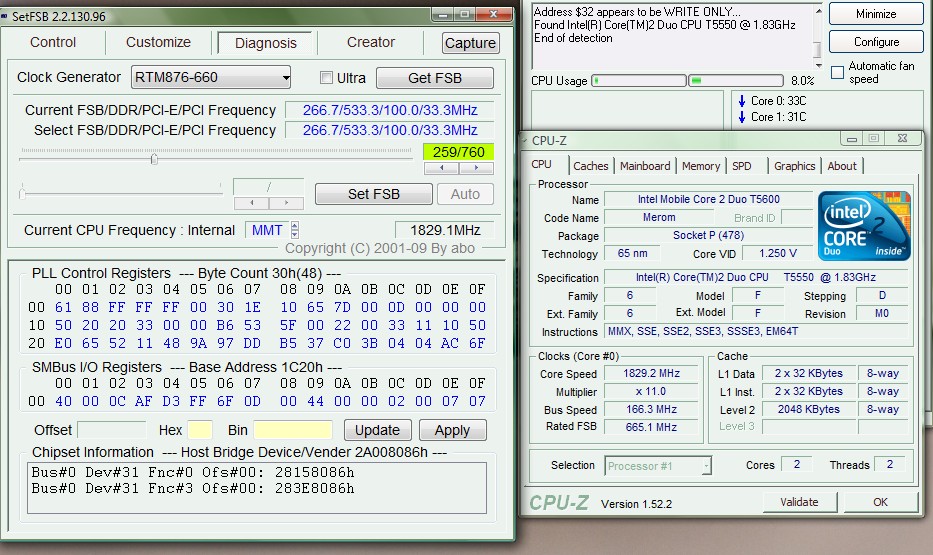Click the Offset input field
933x555 pixels.
tap(112, 429)
